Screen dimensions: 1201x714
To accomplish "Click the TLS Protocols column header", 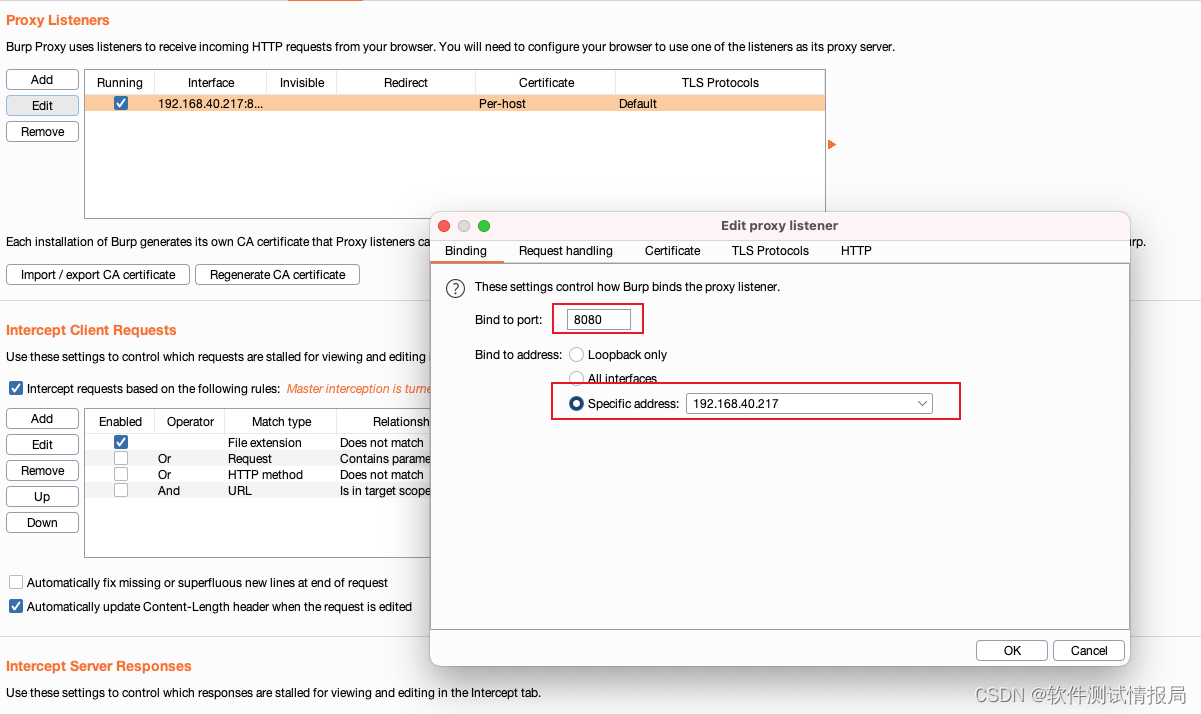I will [x=720, y=83].
